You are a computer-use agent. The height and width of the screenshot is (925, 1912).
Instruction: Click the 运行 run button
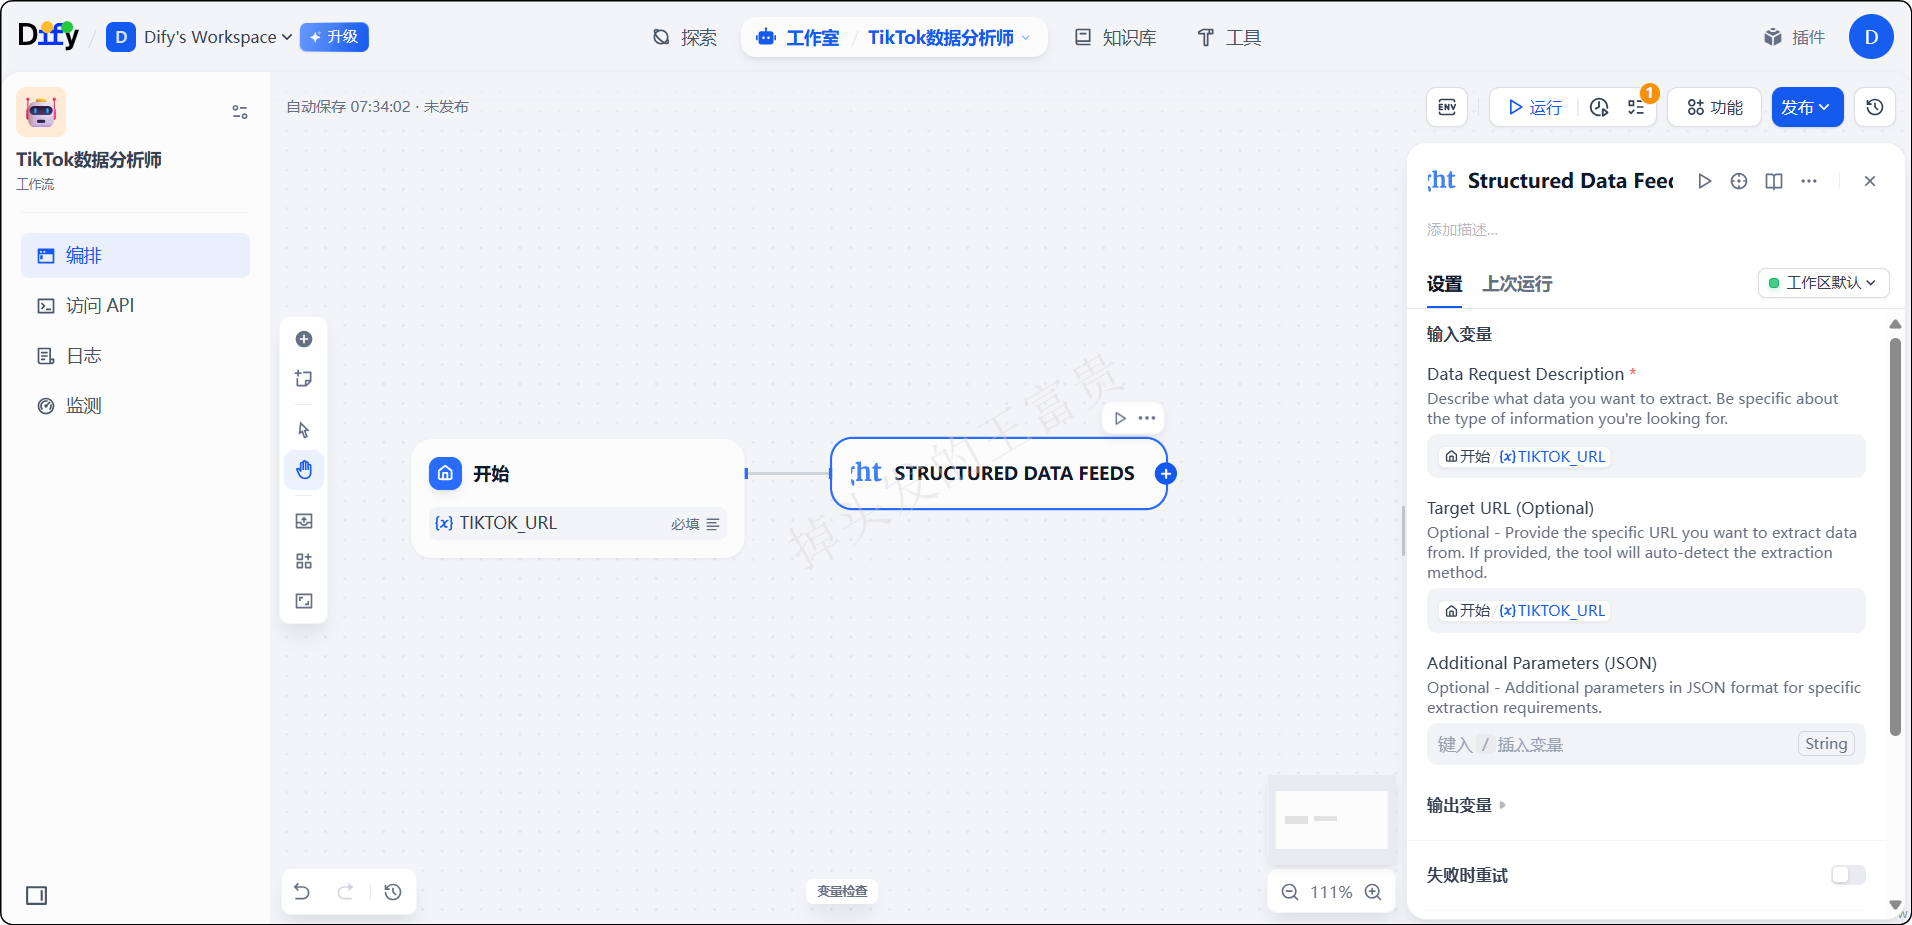(1535, 107)
